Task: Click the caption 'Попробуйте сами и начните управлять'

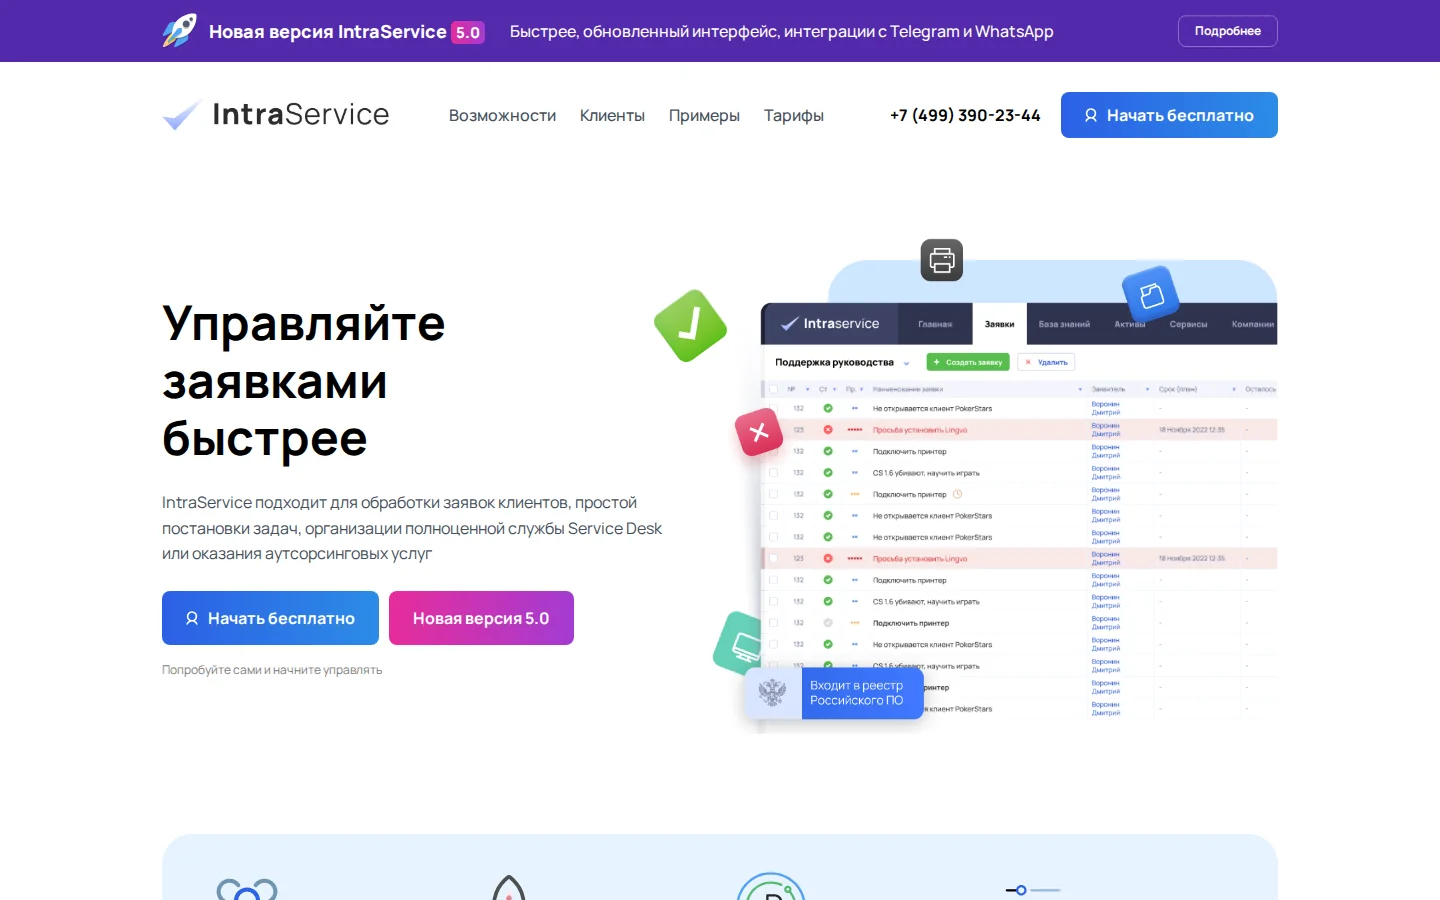Action: click(x=272, y=670)
